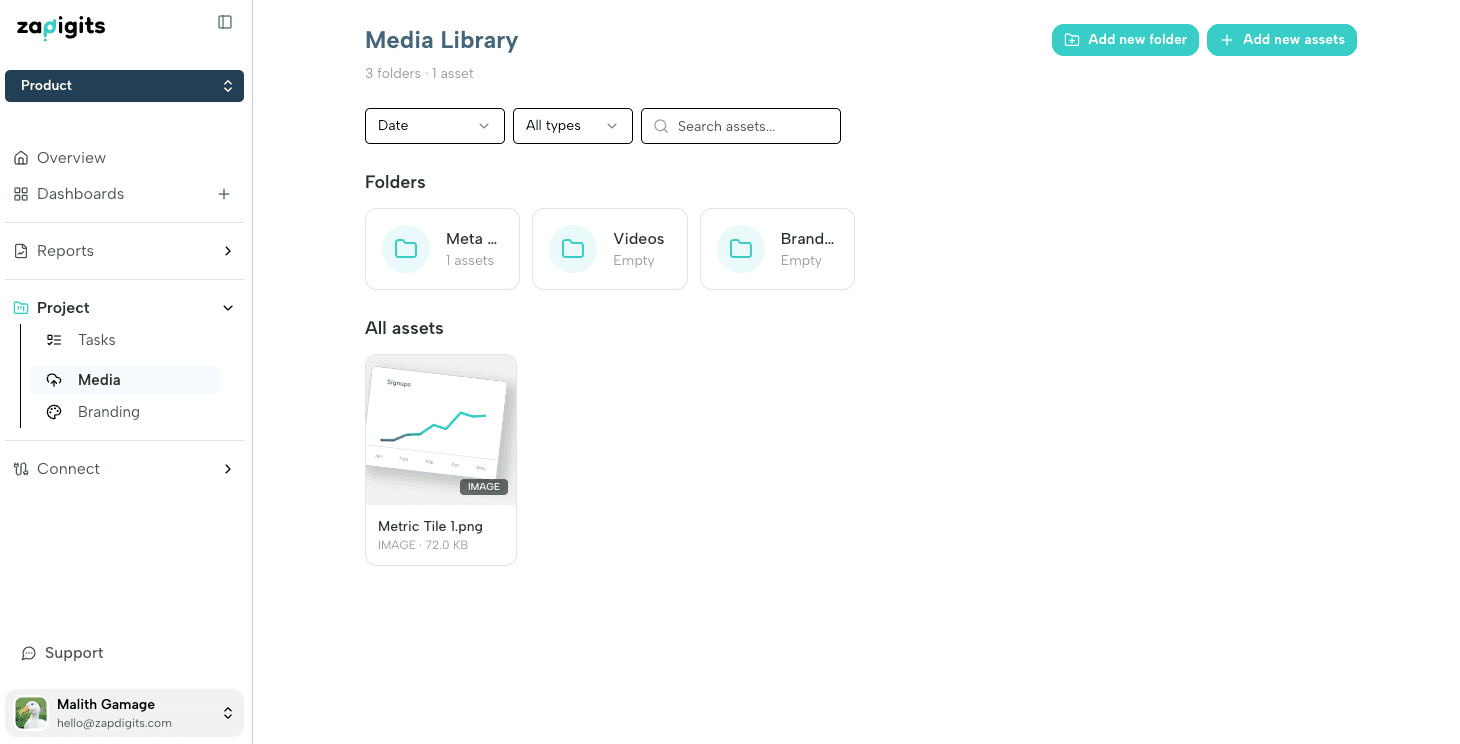Click the Branding palette icon
1460x744 pixels.
[x=54, y=411]
